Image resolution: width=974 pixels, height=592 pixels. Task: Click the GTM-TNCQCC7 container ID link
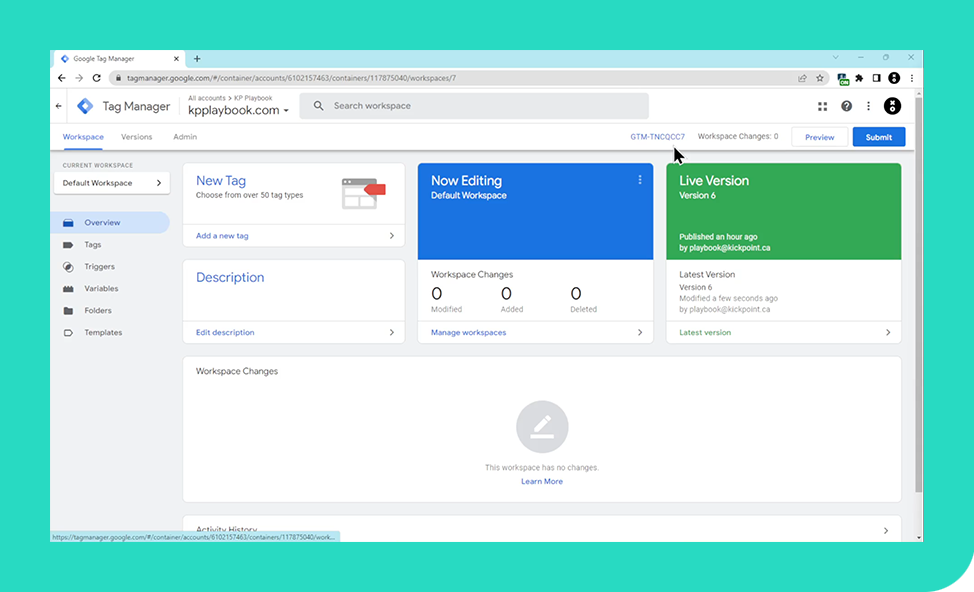pos(657,136)
